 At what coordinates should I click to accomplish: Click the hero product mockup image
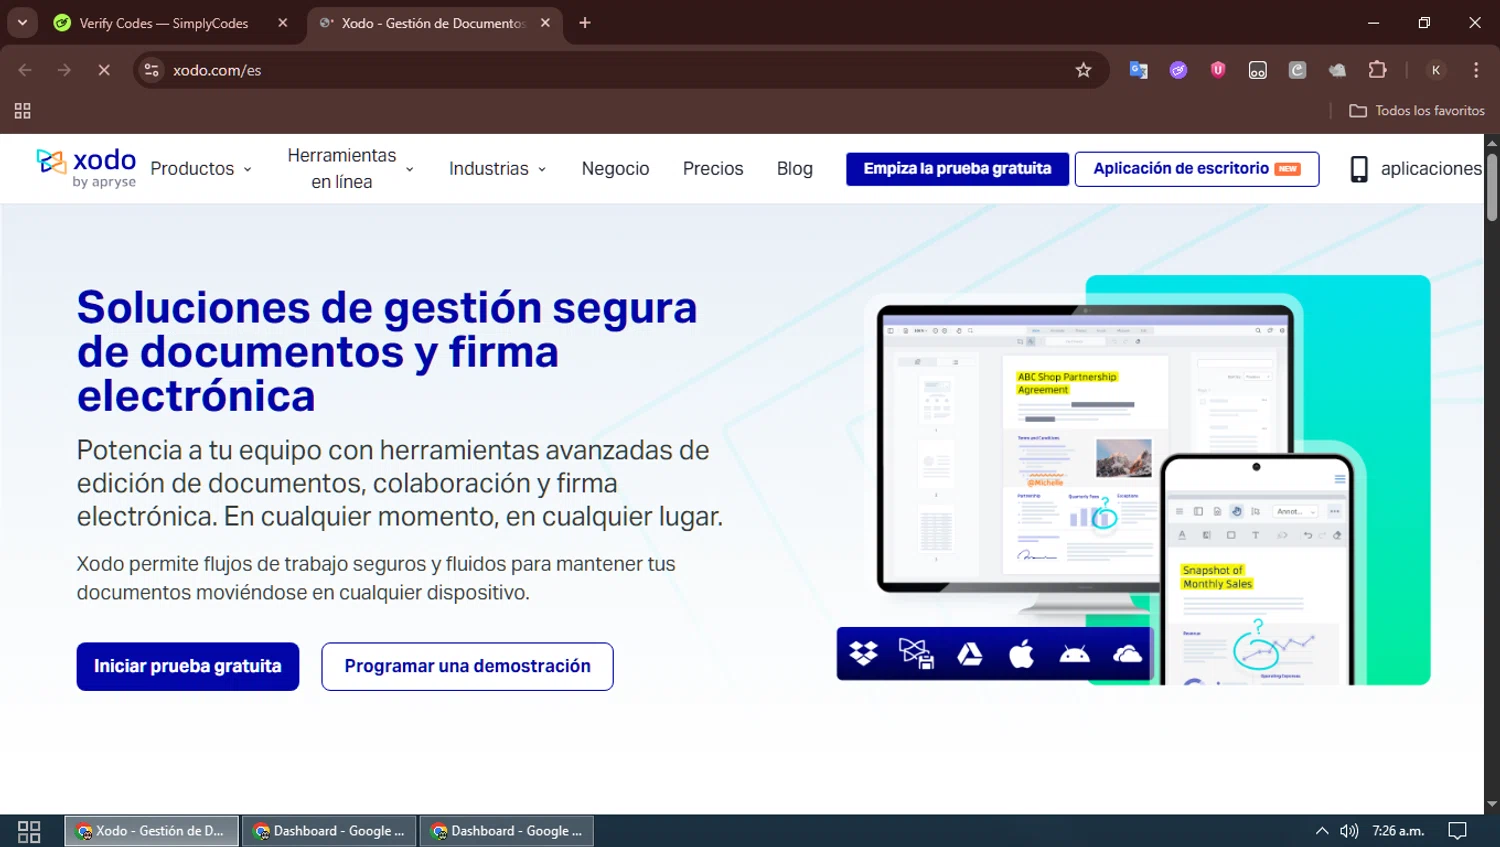1133,480
